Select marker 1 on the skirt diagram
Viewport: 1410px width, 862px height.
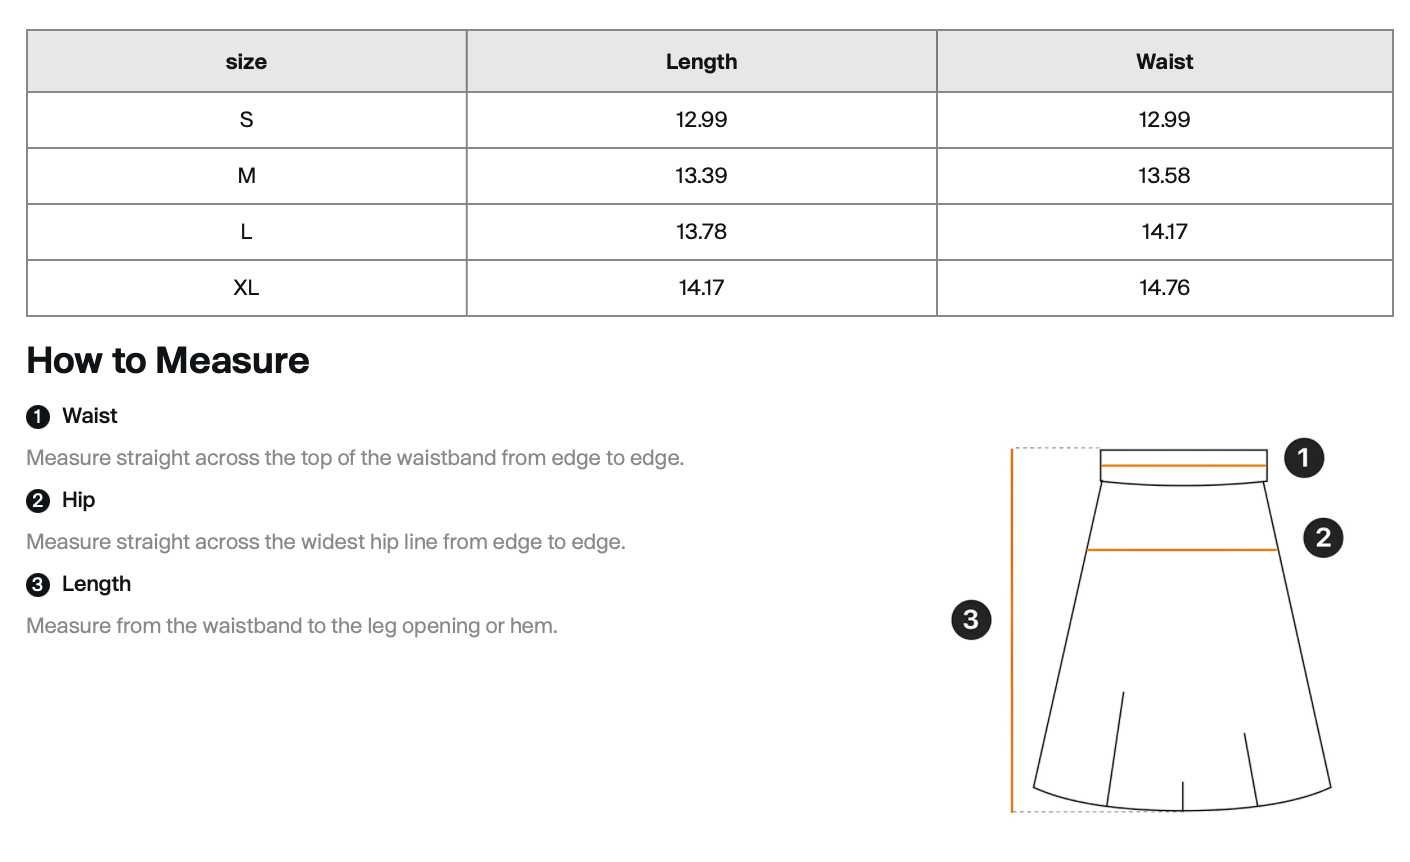point(1303,458)
